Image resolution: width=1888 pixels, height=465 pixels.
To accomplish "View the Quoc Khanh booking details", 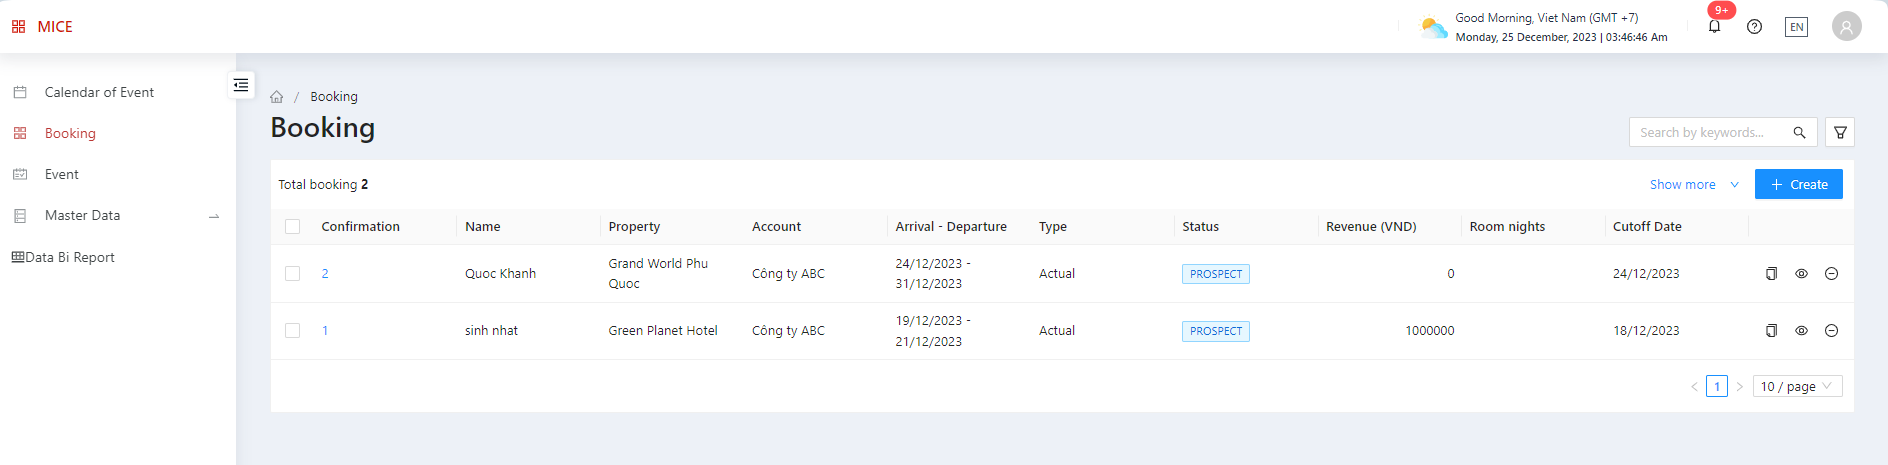I will click(1801, 274).
